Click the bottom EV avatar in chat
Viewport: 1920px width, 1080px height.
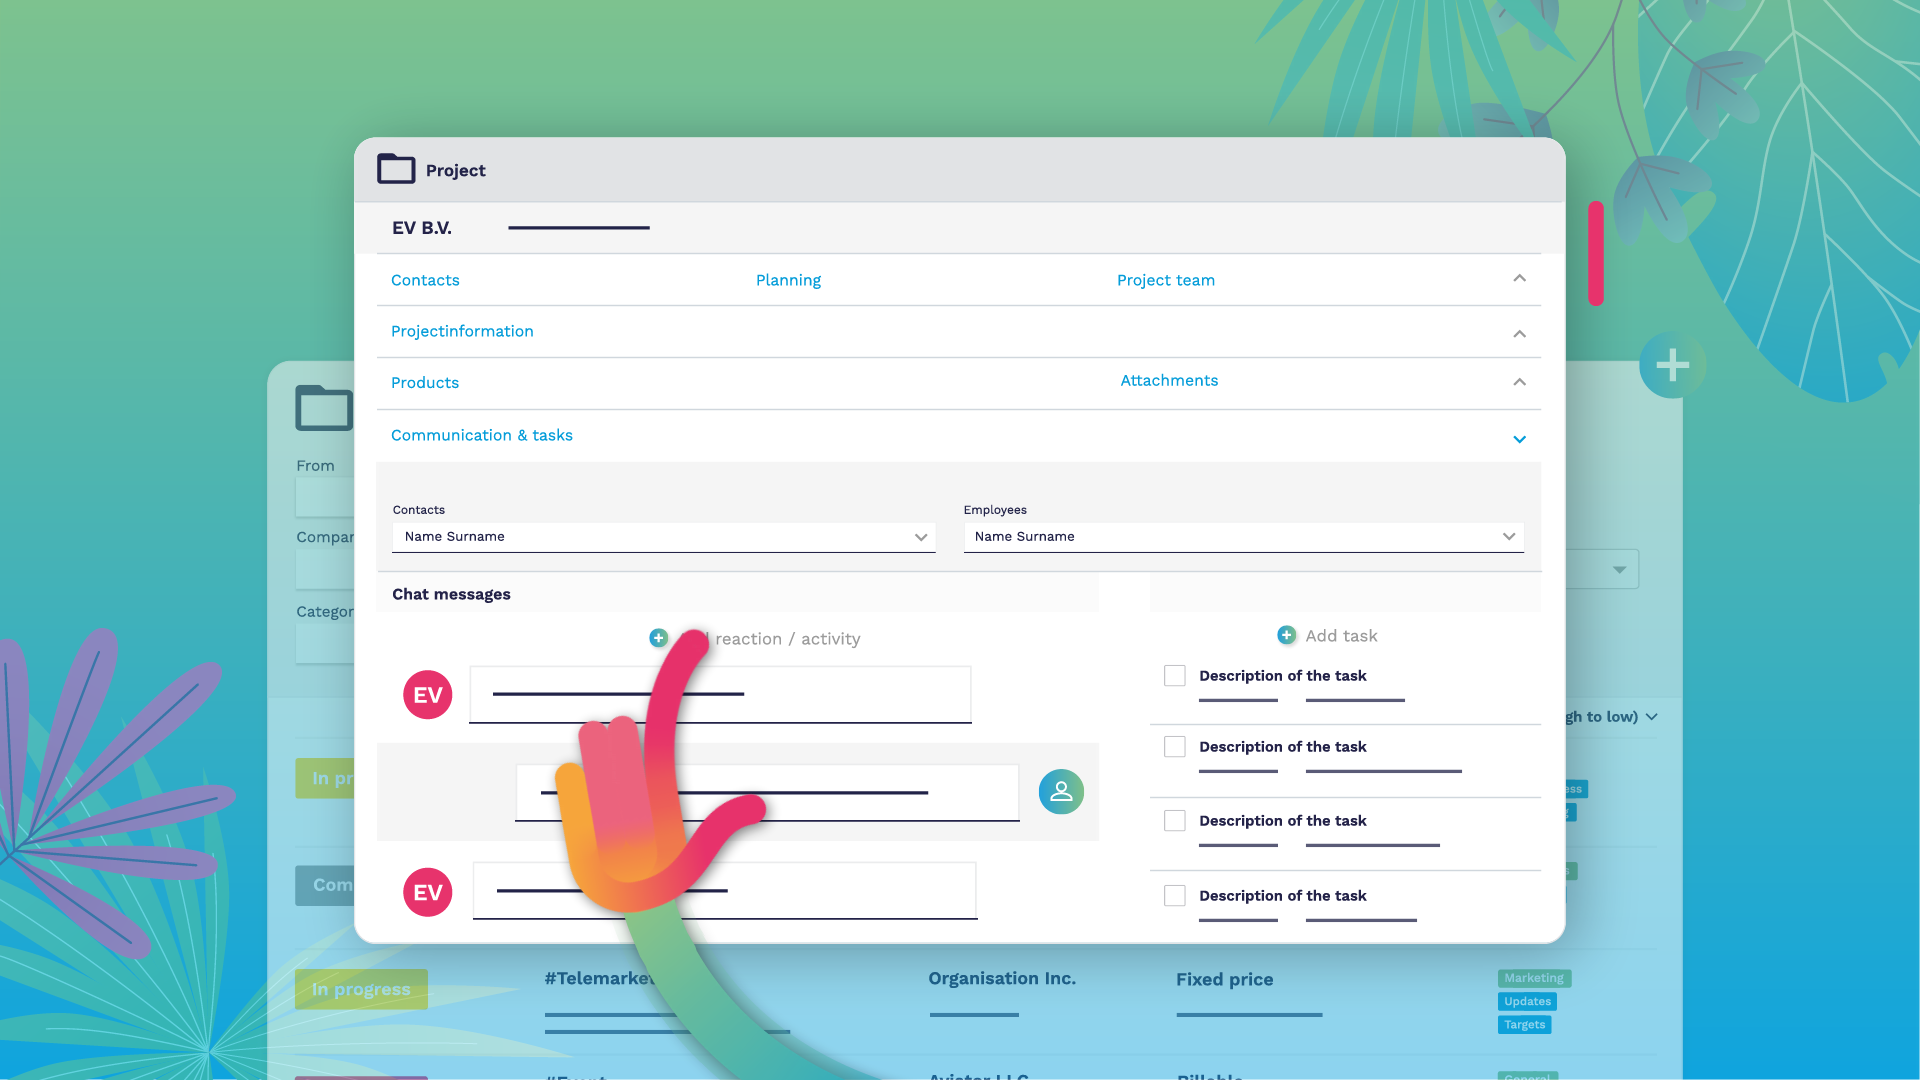428,892
